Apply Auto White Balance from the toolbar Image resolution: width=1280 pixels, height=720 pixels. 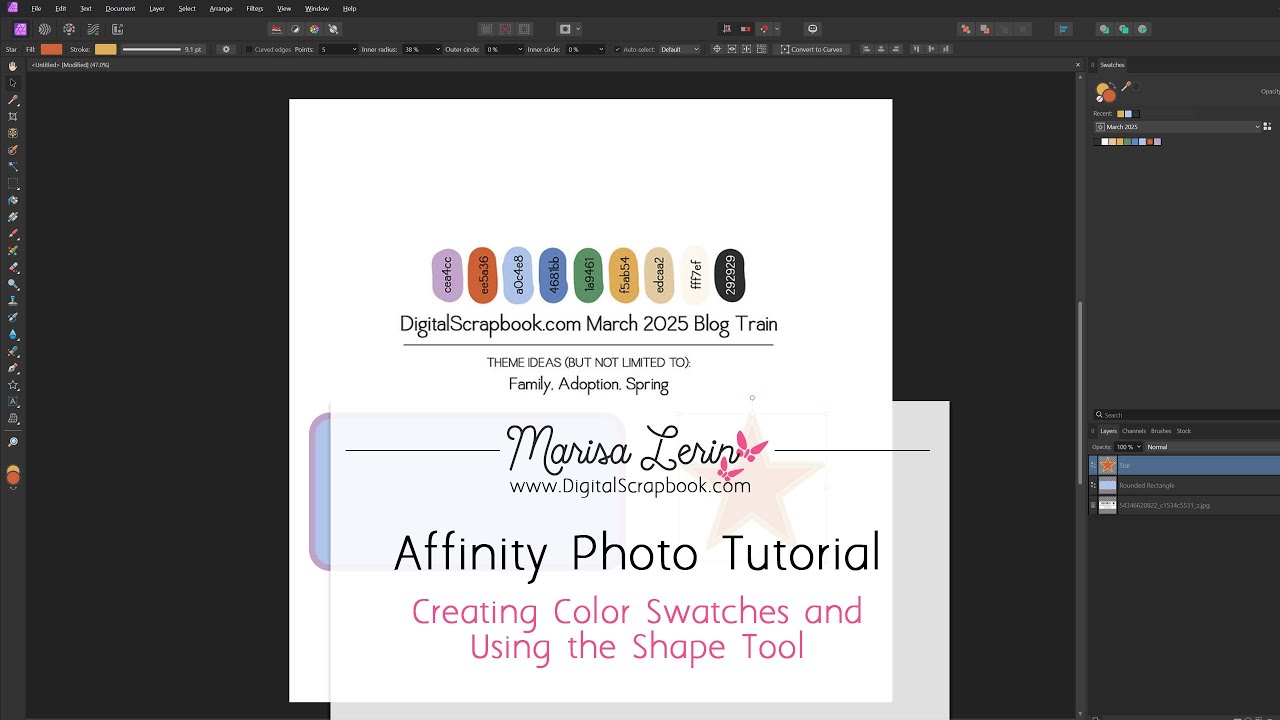pos(334,29)
